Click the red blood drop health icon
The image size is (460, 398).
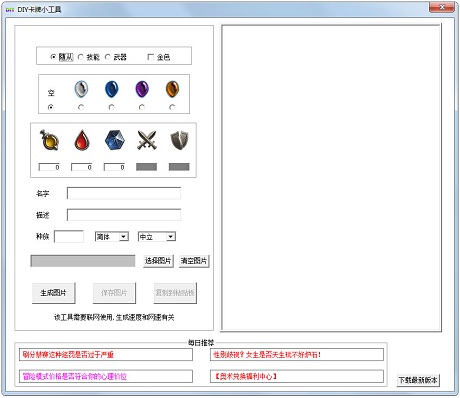82,140
